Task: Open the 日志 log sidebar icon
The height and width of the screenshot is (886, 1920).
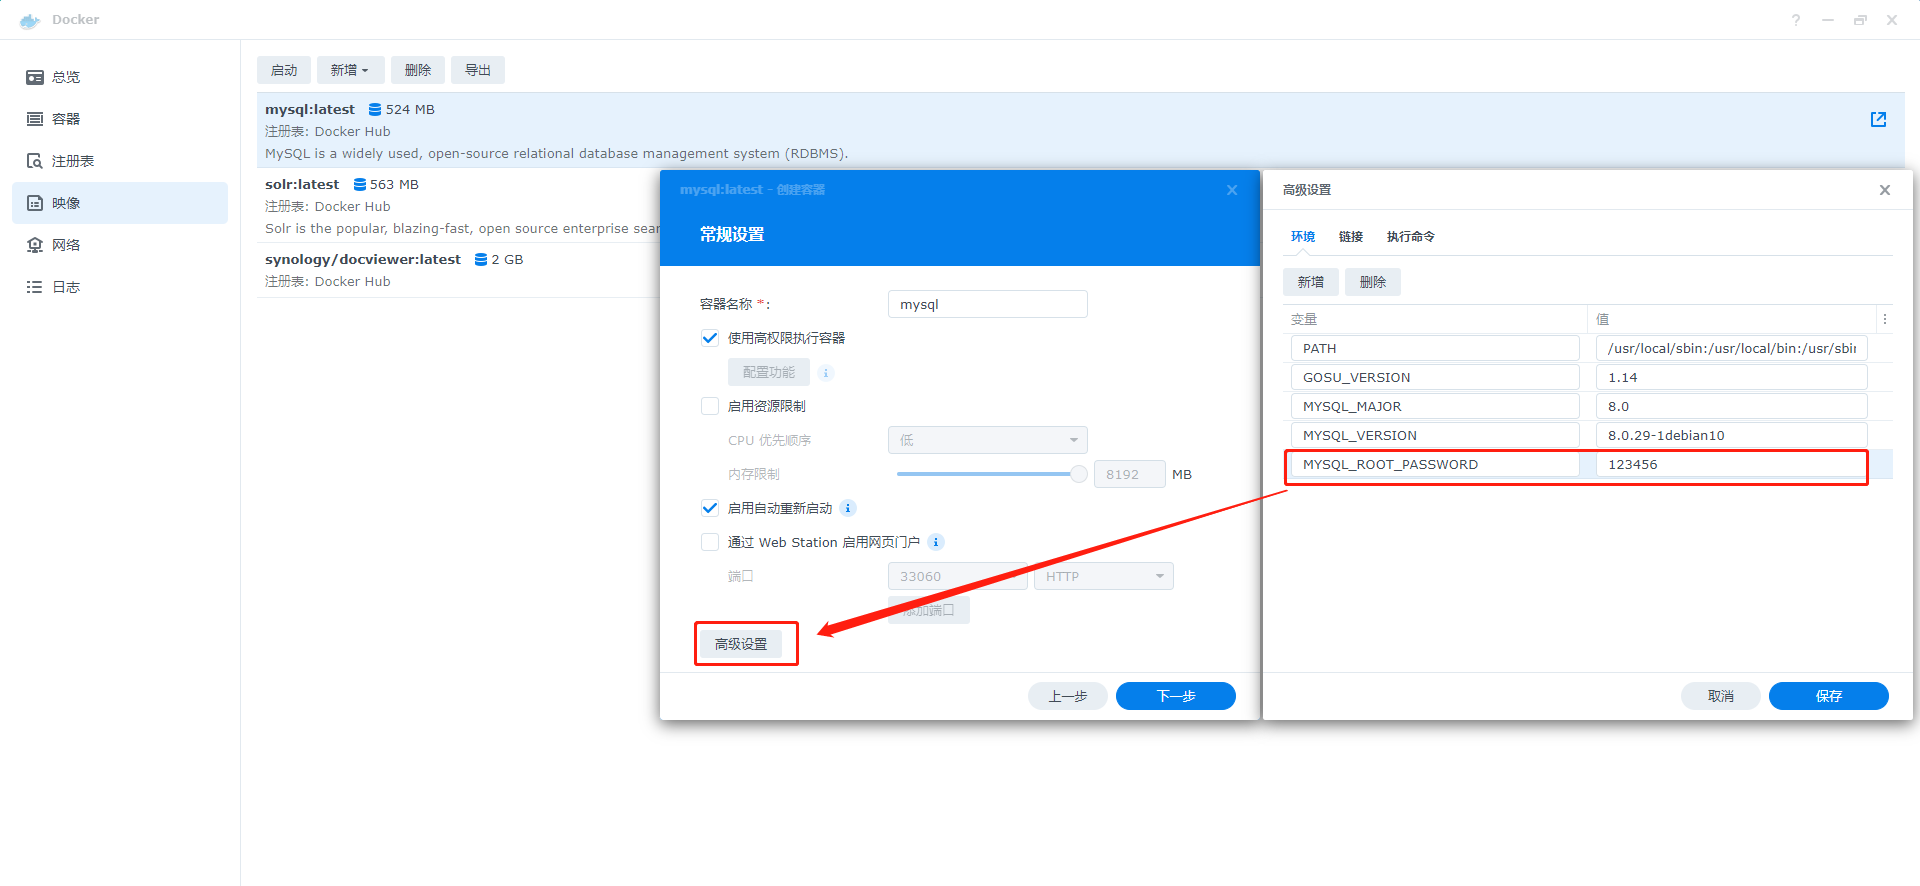Action: tap(35, 287)
